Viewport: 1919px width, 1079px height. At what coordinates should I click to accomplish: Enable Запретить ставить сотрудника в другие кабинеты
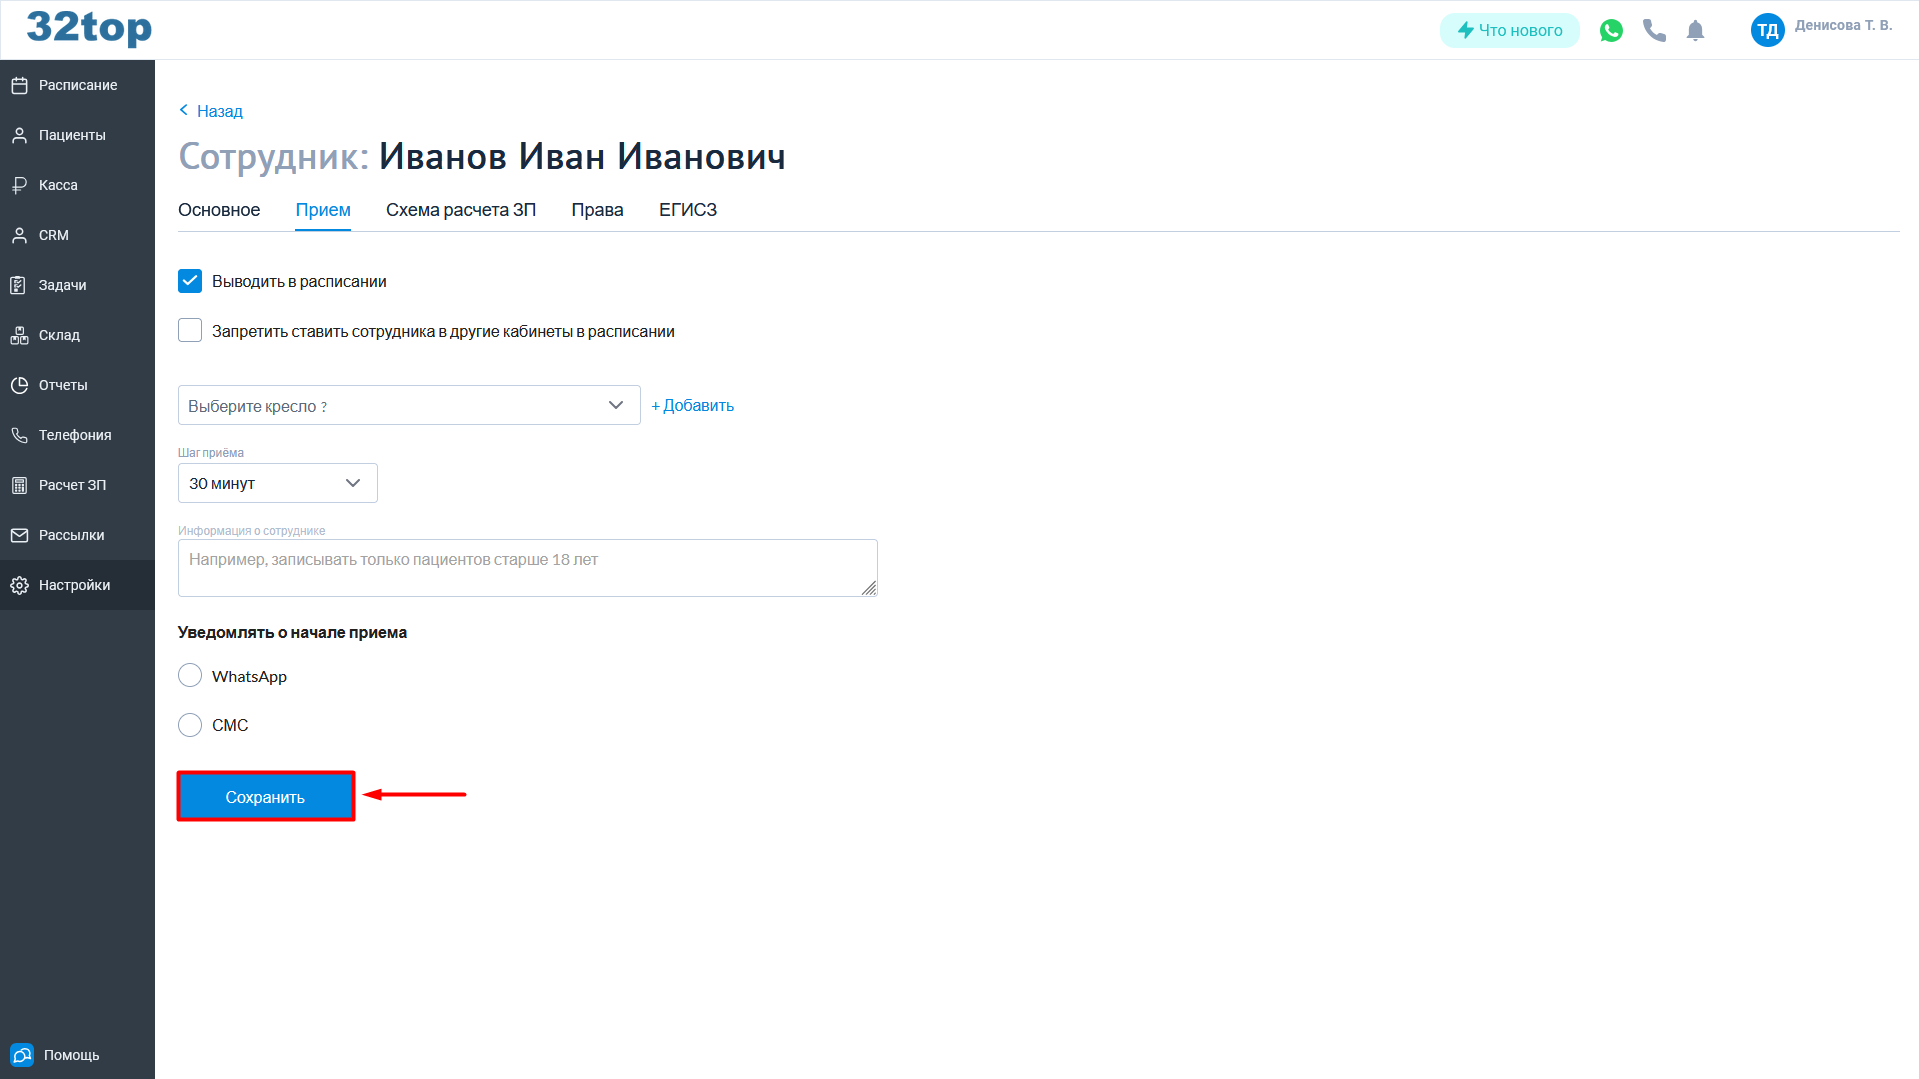(x=190, y=331)
